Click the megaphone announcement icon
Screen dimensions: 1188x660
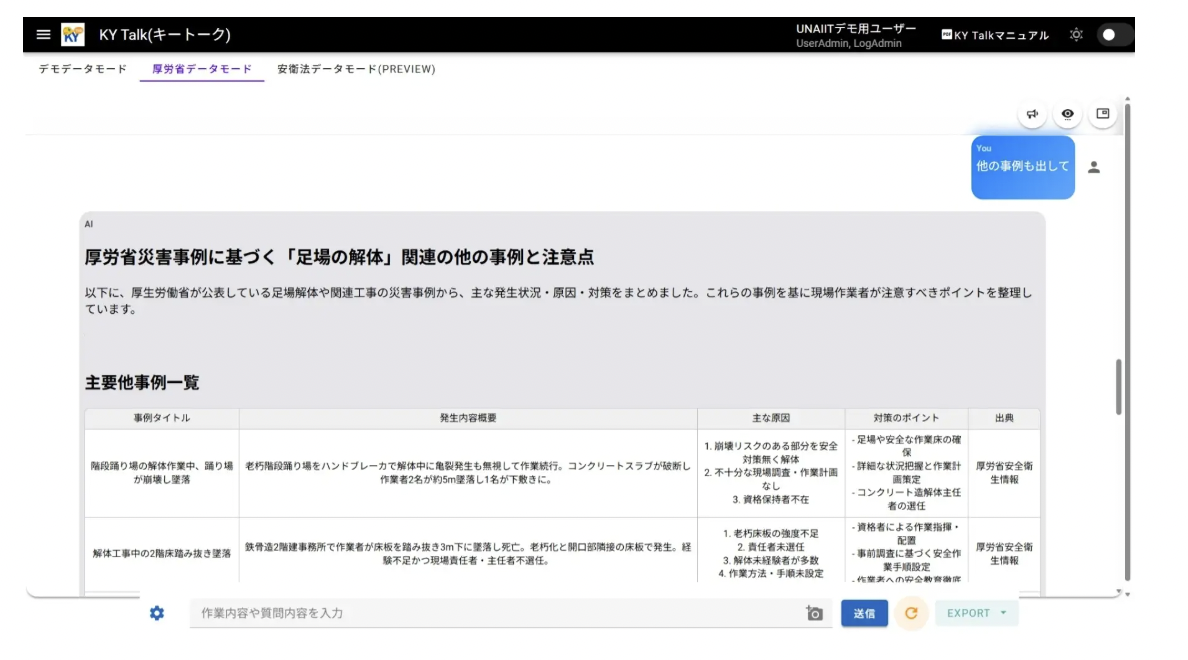coord(1032,114)
